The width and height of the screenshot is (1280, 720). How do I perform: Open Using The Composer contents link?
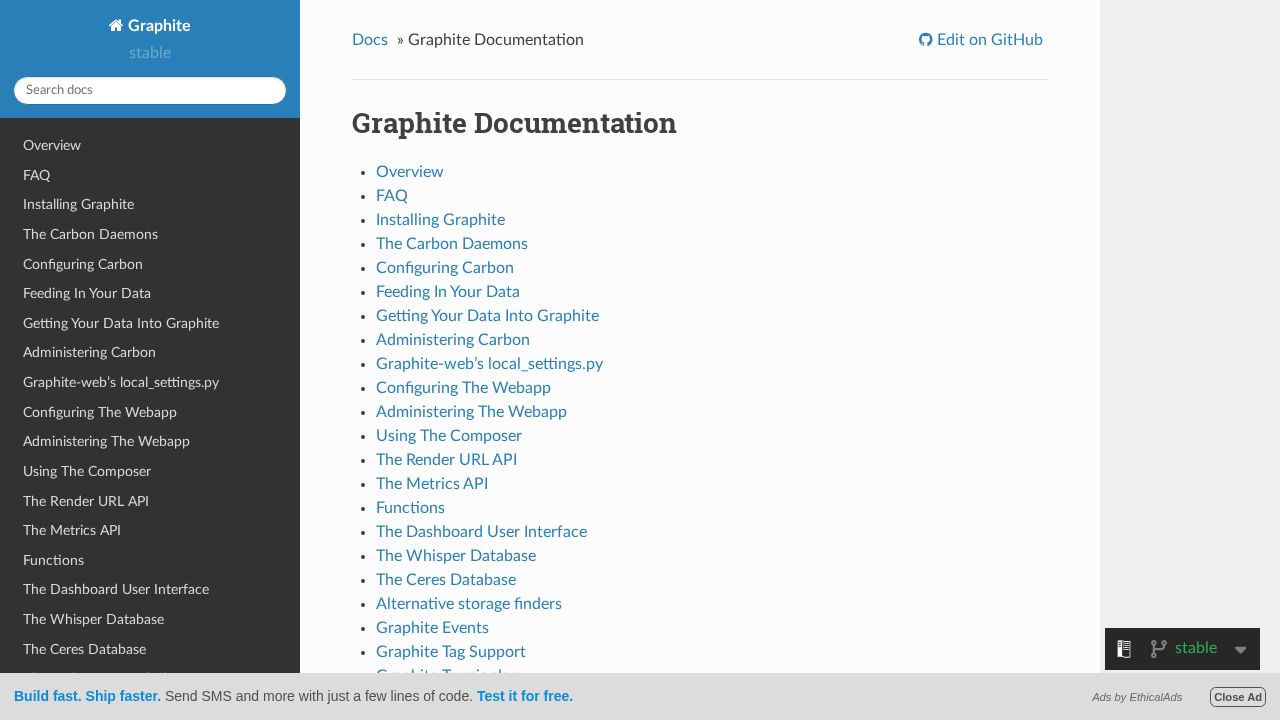[x=449, y=436]
